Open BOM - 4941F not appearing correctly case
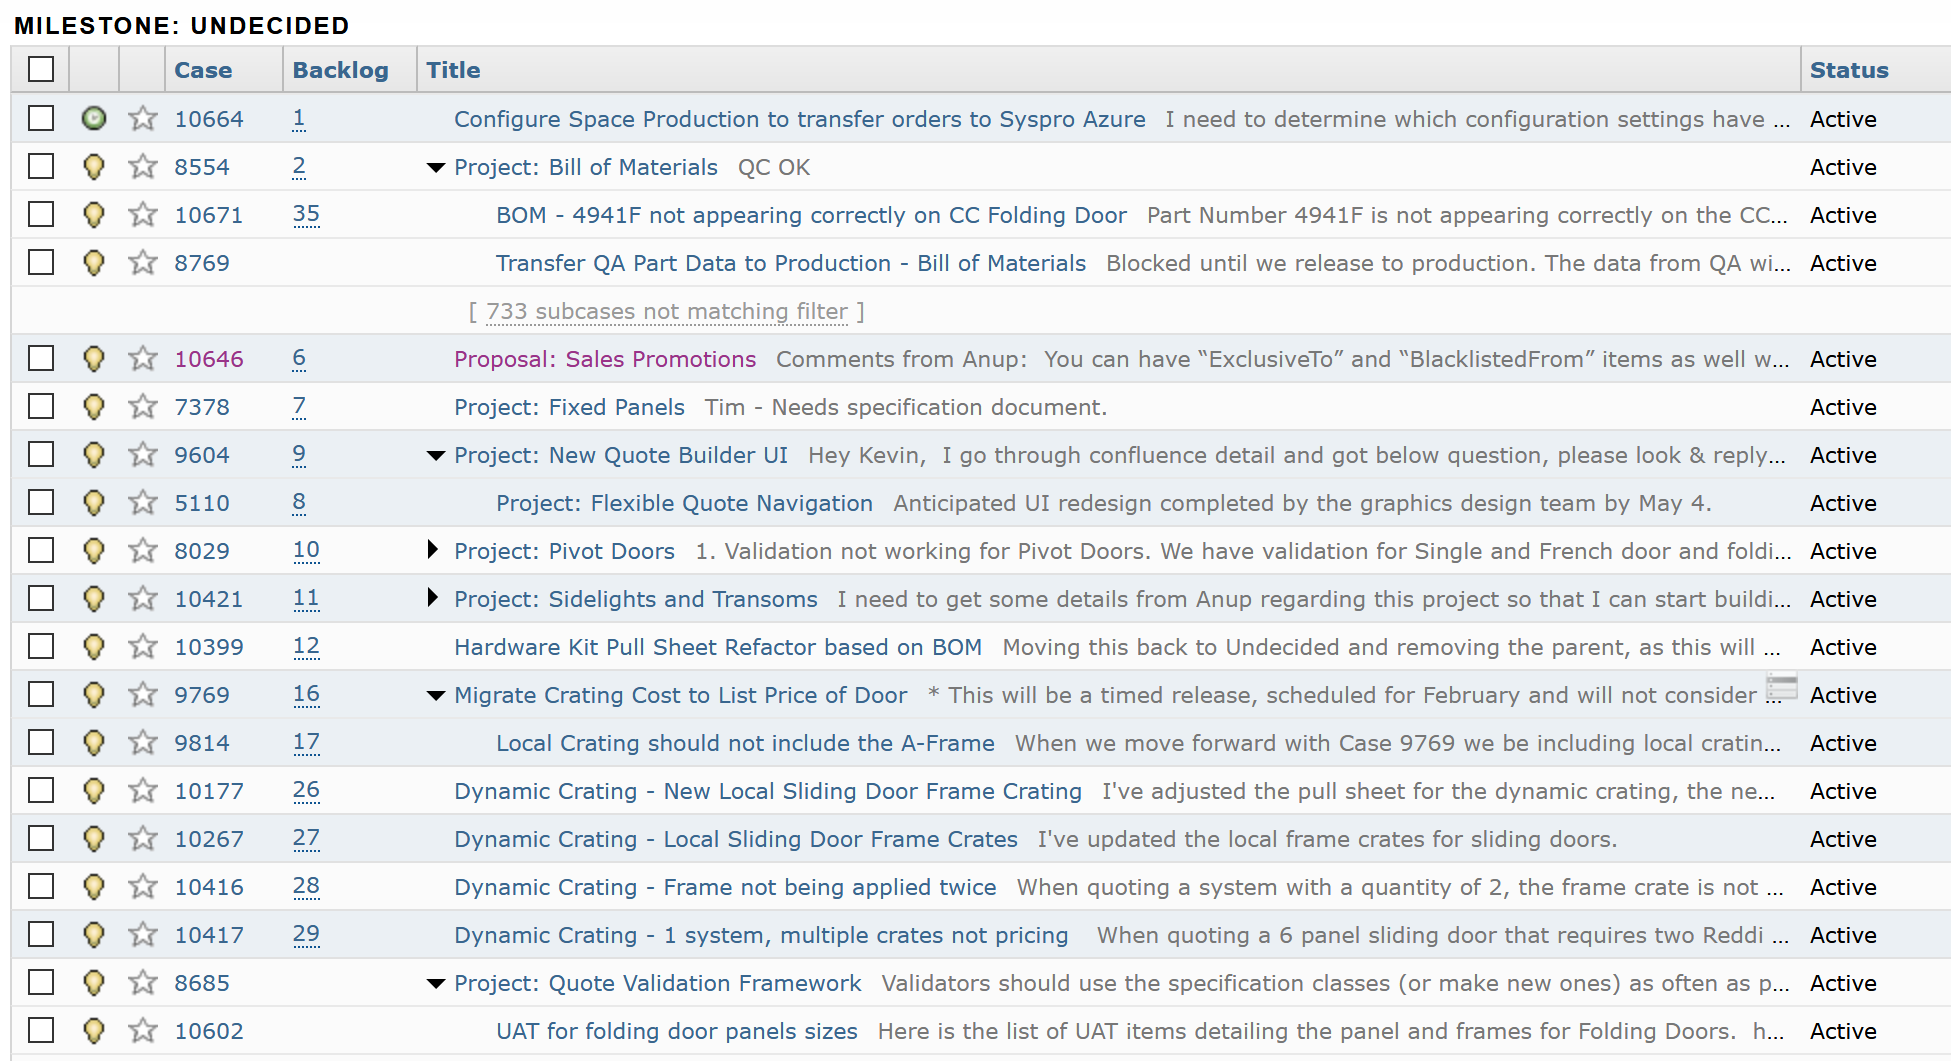 [811, 215]
